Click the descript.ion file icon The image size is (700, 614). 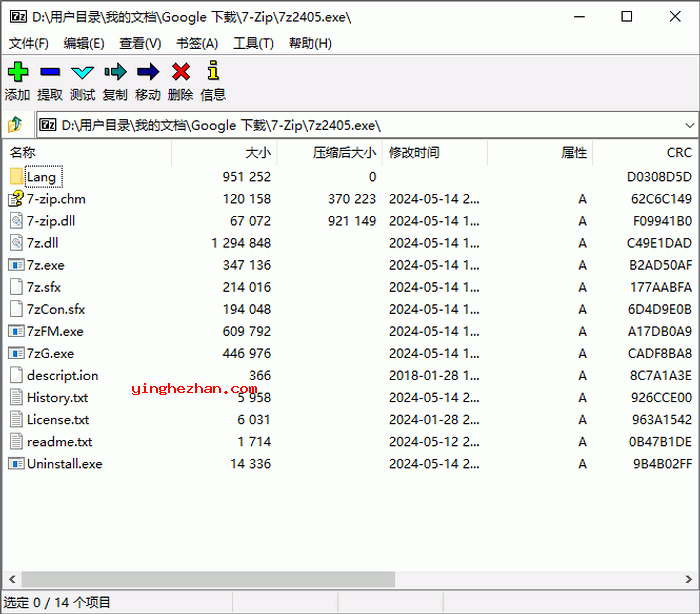click(x=16, y=375)
